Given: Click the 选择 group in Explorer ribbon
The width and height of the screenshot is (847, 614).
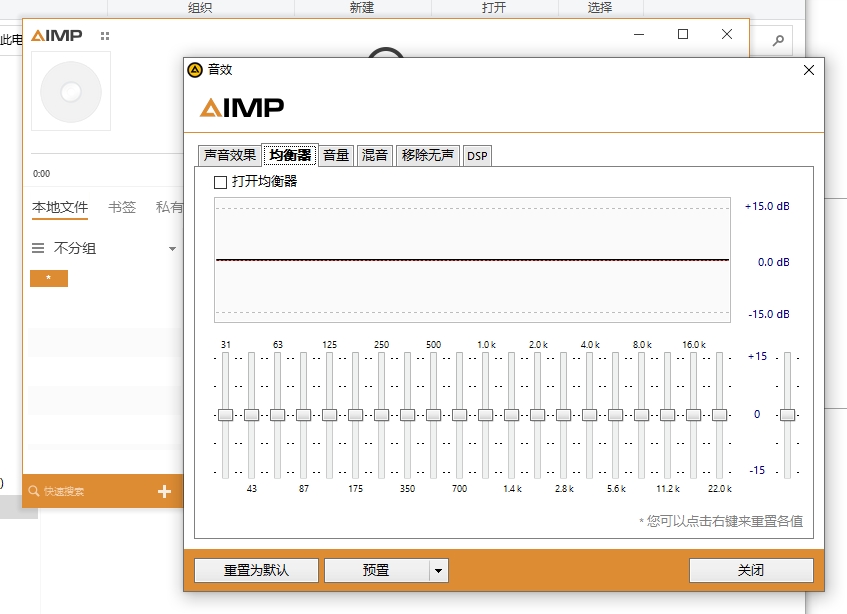Looking at the screenshot, I should click(600, 7).
